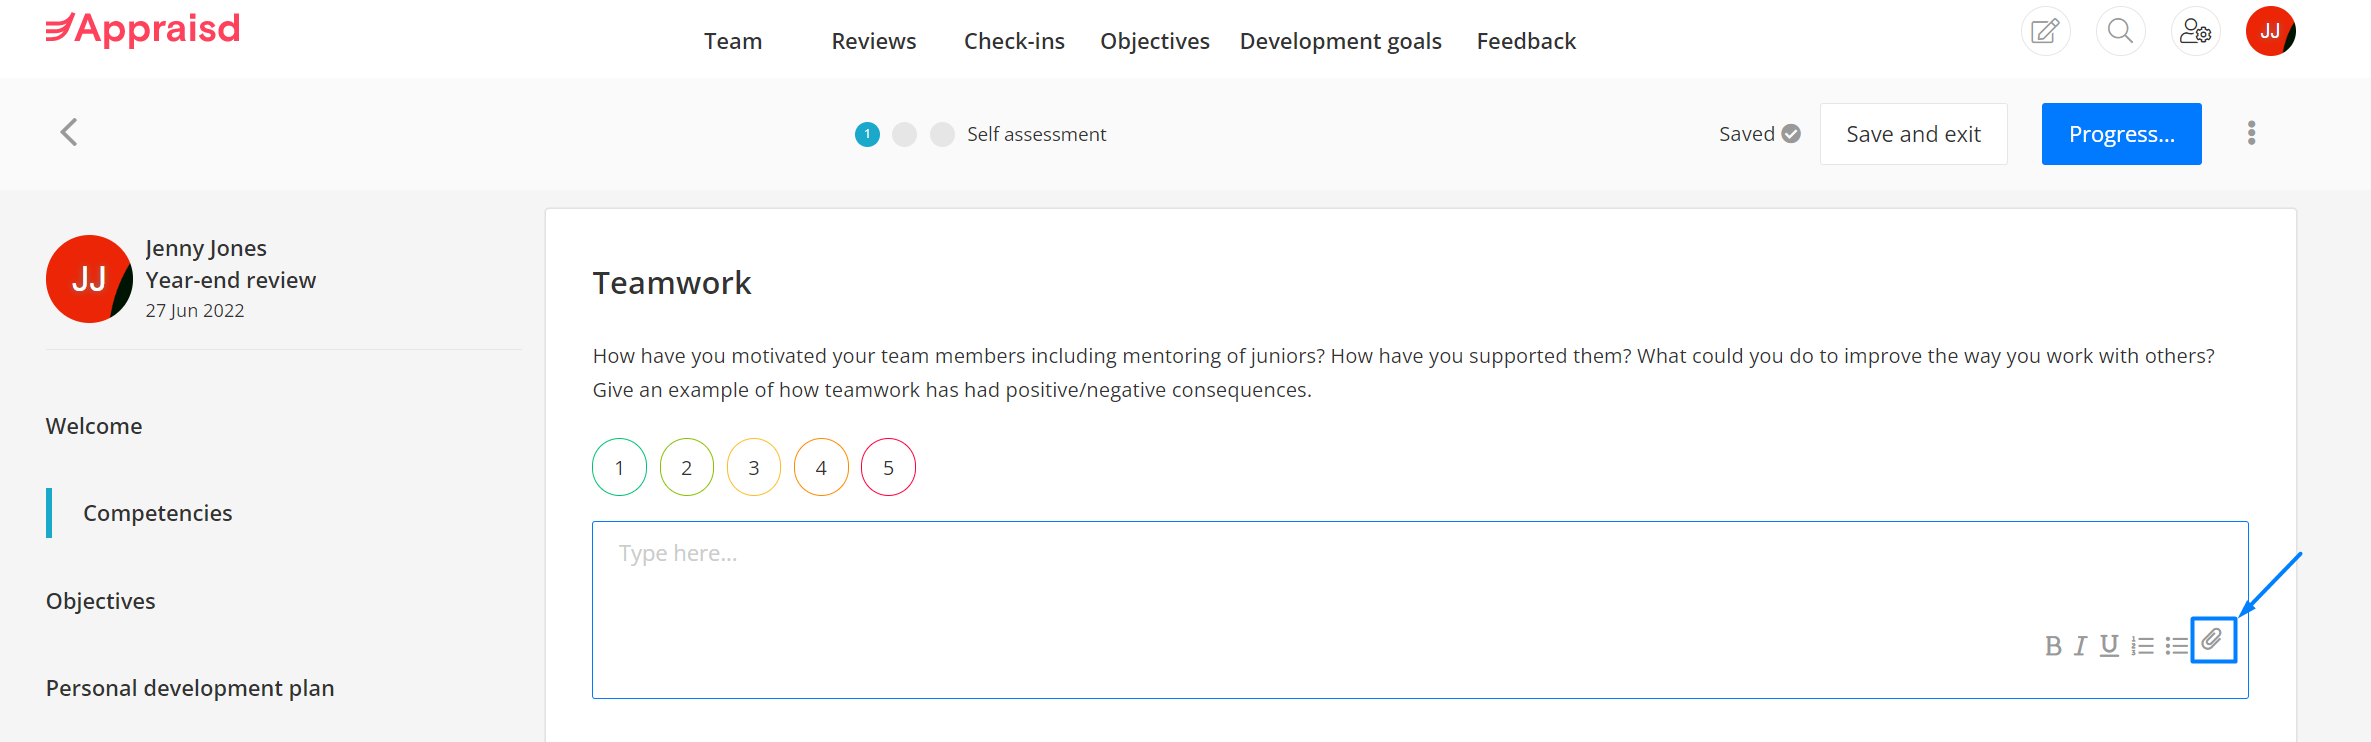2371x742 pixels.
Task: Click the paperclip attachment icon
Action: tap(2212, 639)
